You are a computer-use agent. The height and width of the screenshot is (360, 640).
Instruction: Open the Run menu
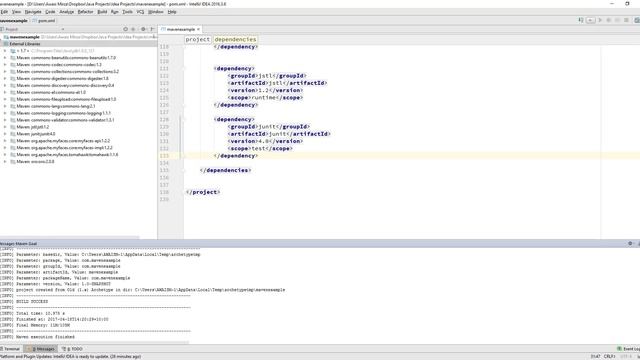[115, 12]
